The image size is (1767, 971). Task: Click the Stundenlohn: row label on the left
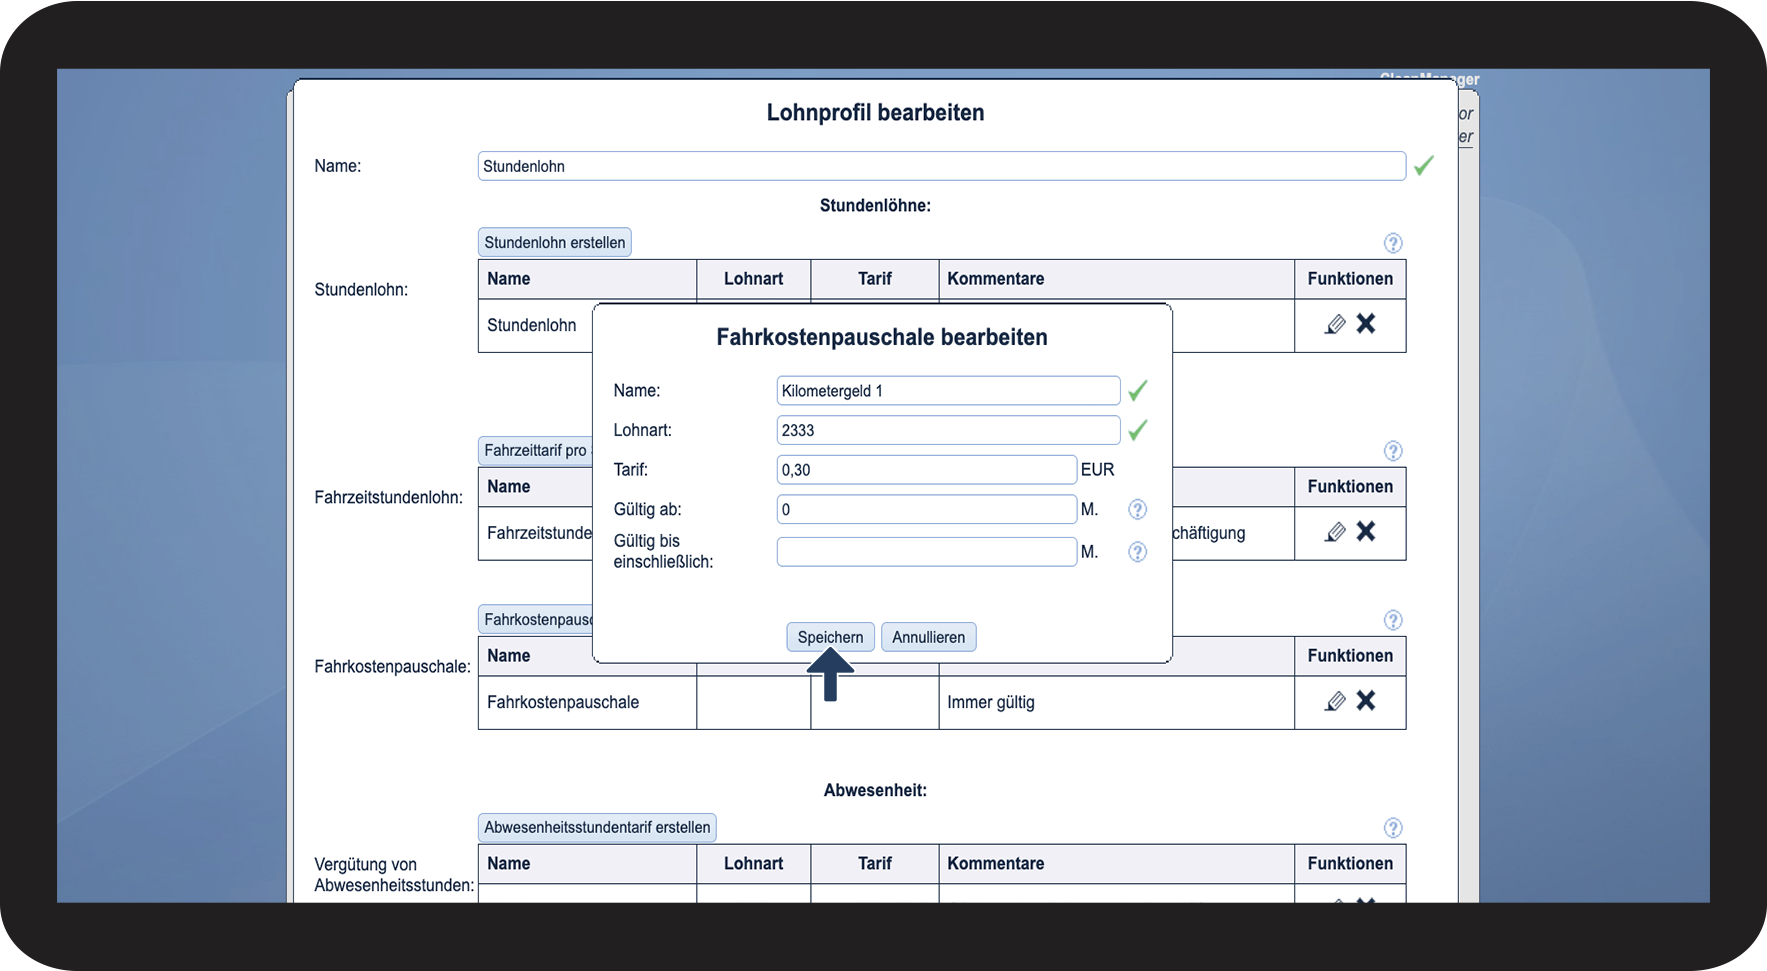(x=361, y=290)
